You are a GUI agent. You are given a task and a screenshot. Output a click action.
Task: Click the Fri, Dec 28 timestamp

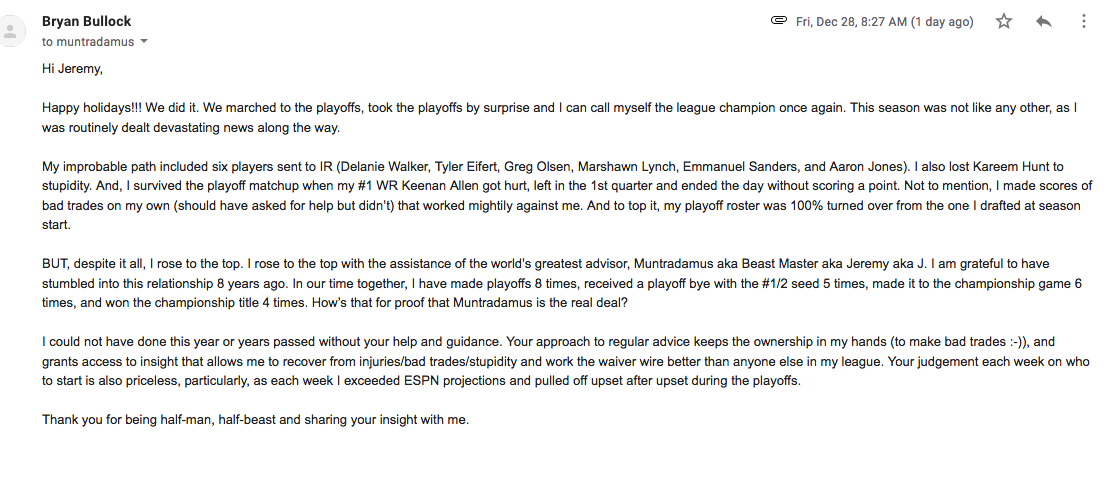(x=885, y=22)
